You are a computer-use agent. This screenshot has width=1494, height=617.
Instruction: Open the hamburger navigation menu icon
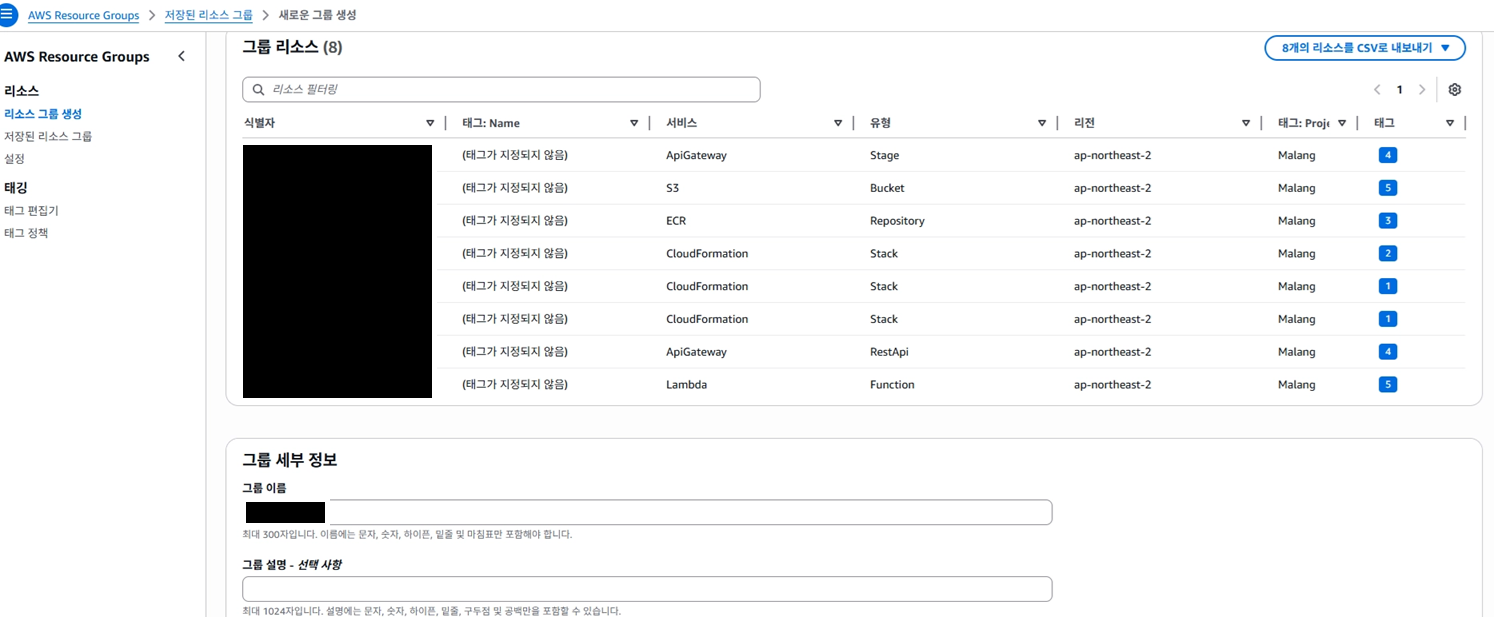click(7, 16)
